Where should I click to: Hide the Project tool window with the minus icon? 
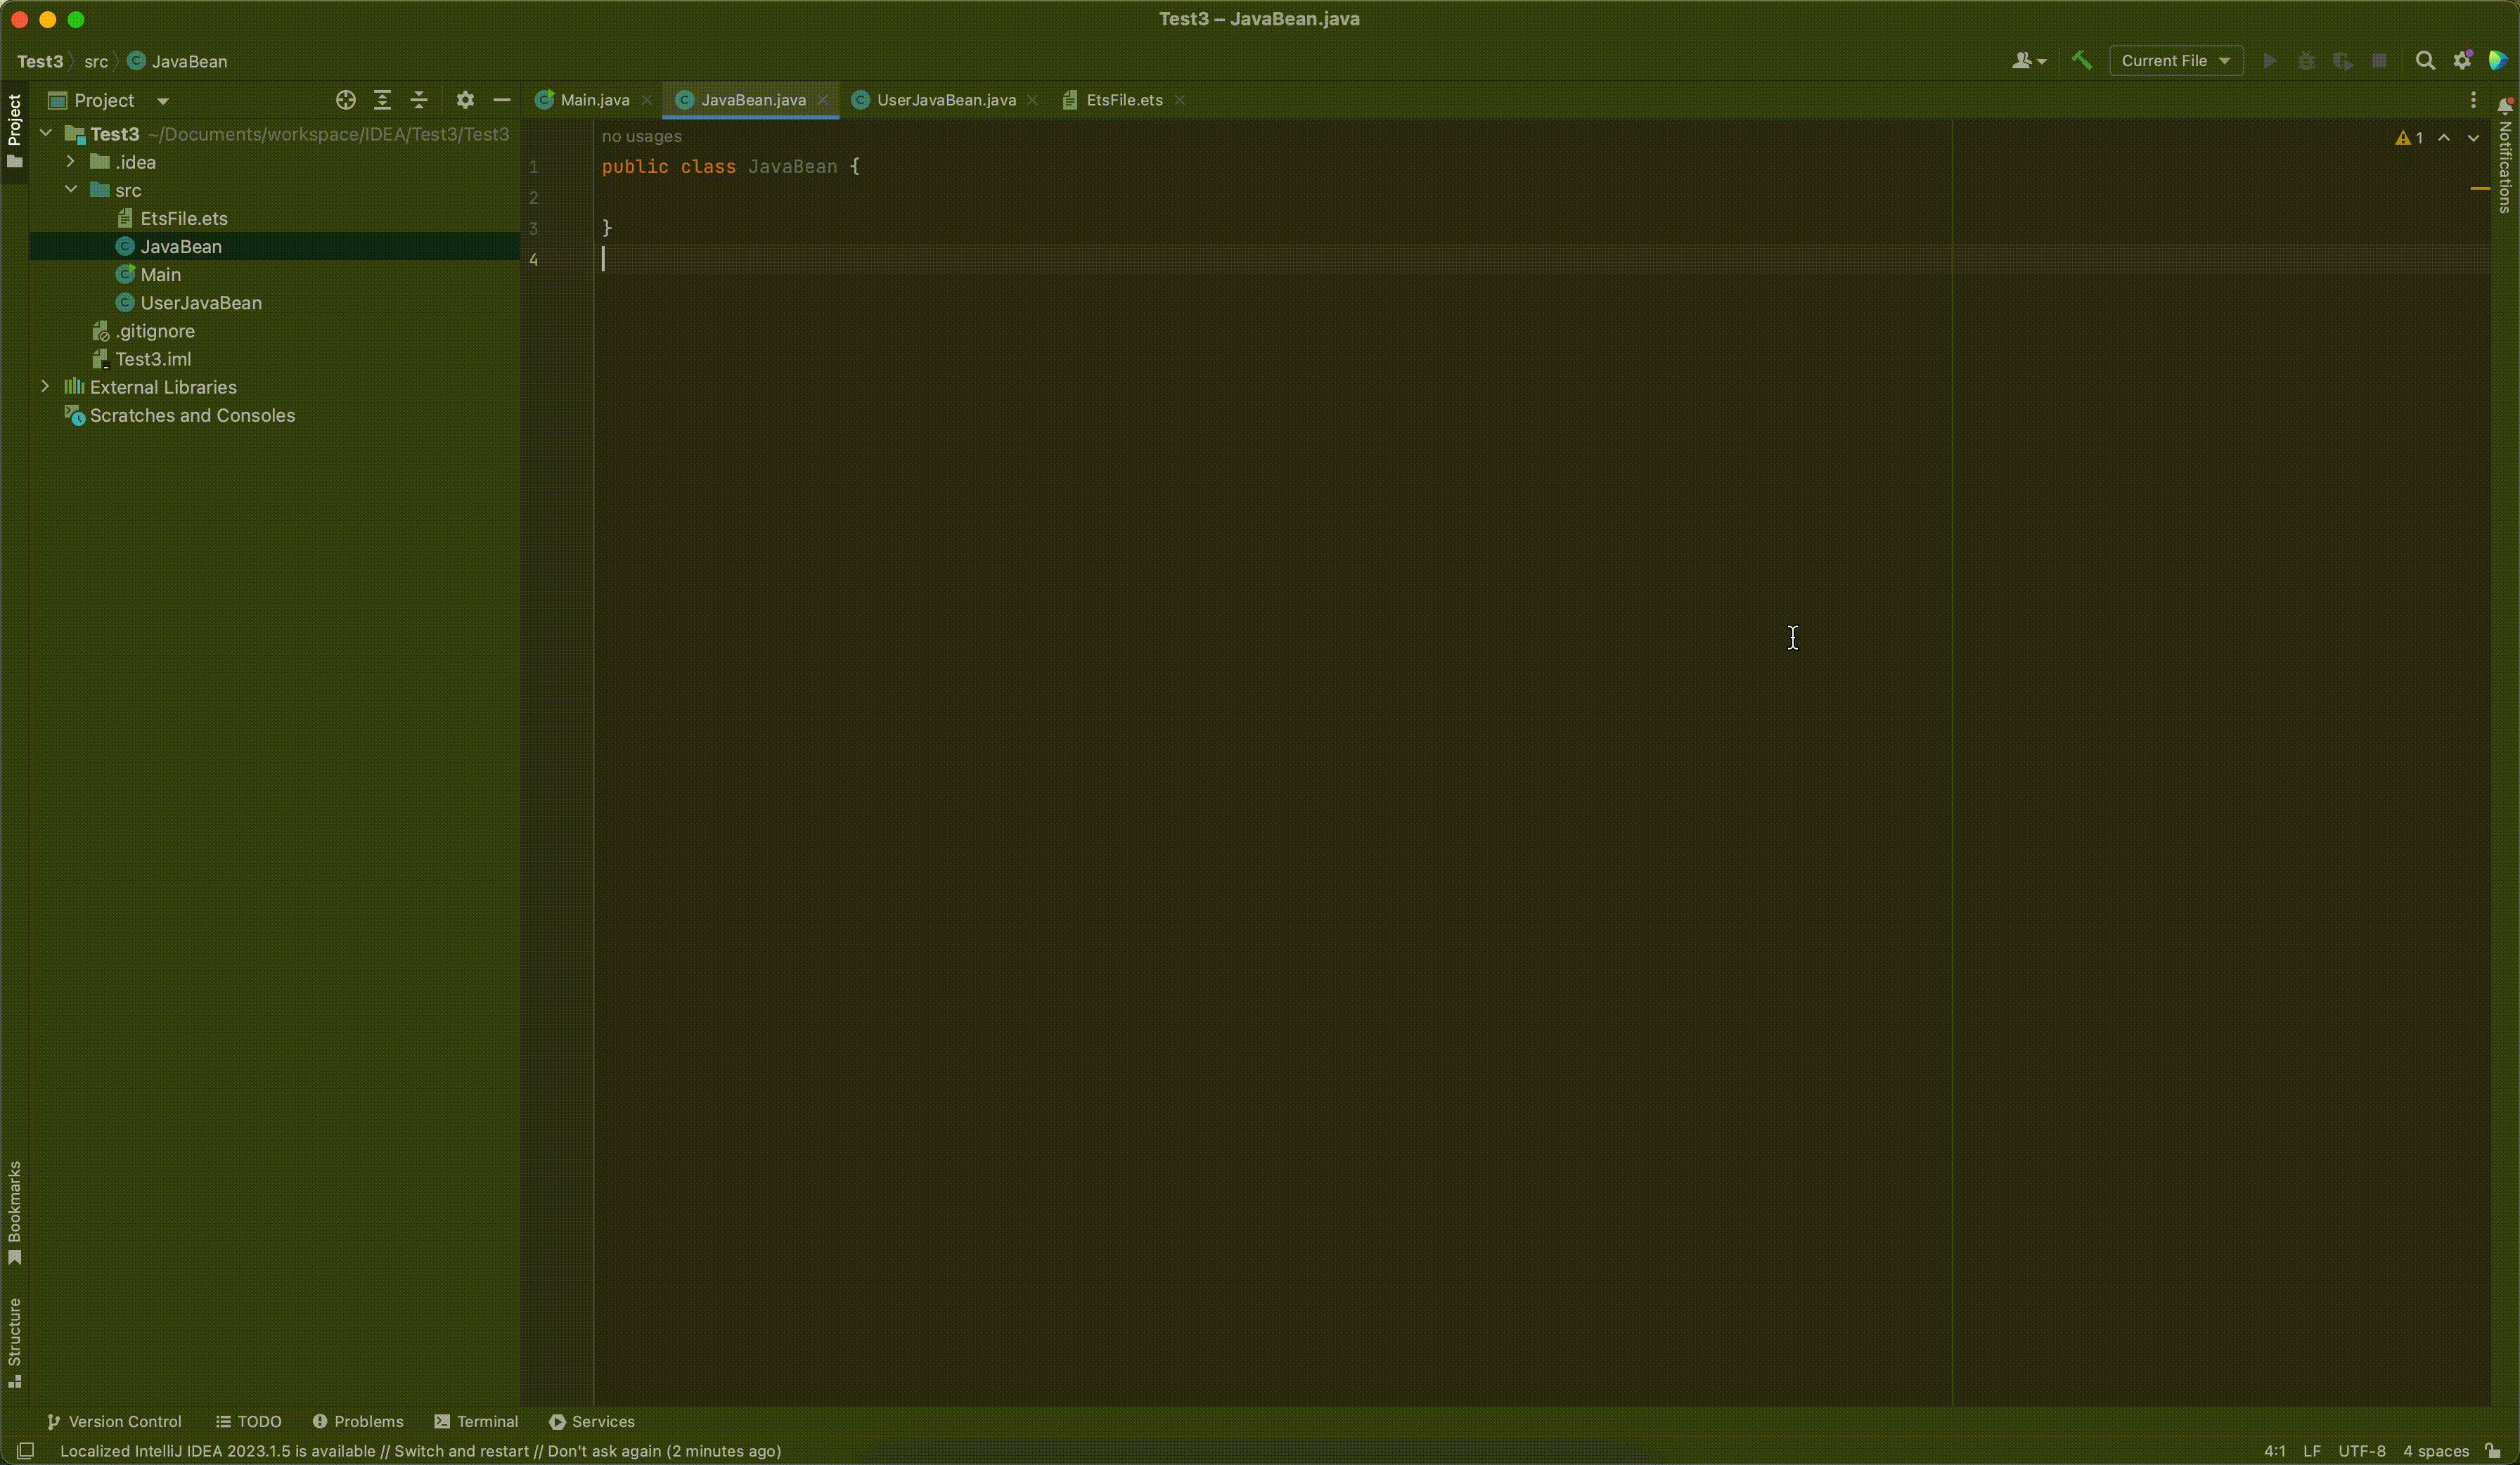[x=502, y=100]
